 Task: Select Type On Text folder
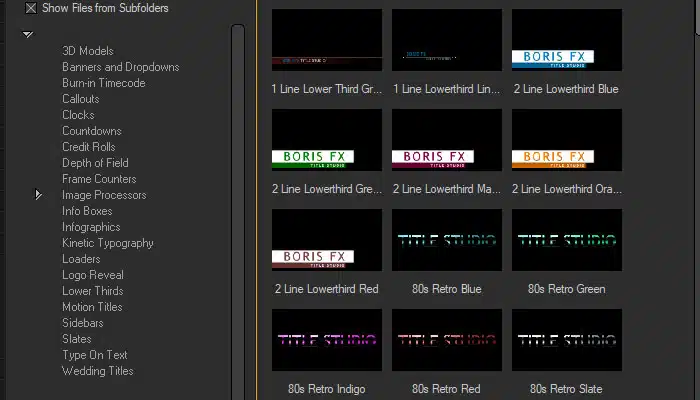[x=95, y=355]
